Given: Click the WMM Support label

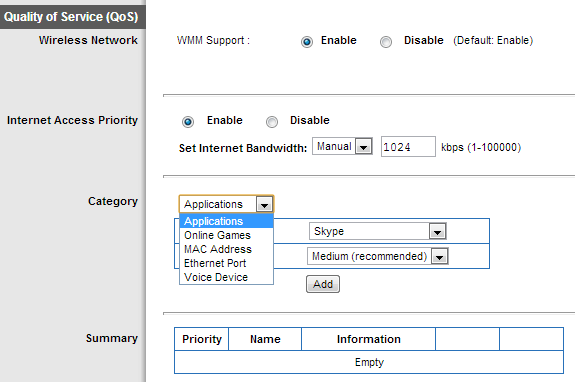Looking at the screenshot, I should pyautogui.click(x=213, y=40).
